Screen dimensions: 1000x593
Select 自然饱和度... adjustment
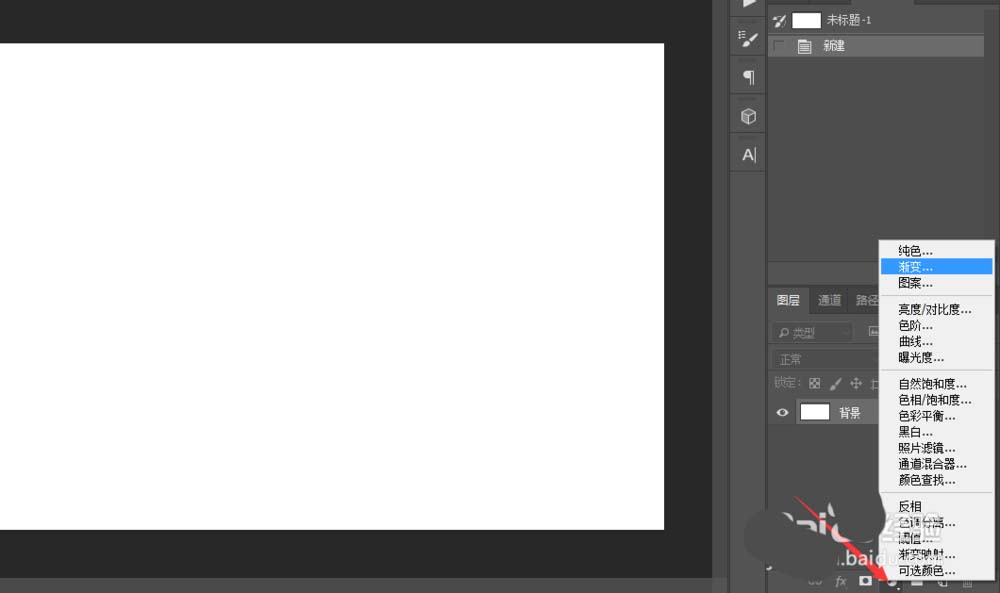coord(936,384)
